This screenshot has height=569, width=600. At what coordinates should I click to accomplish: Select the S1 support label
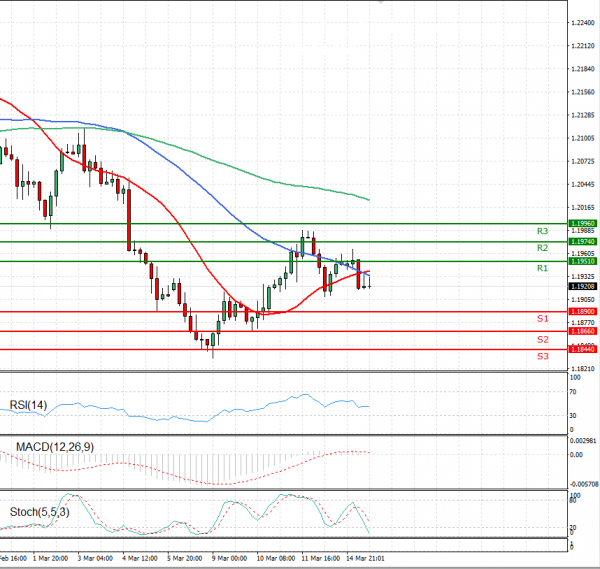[542, 318]
